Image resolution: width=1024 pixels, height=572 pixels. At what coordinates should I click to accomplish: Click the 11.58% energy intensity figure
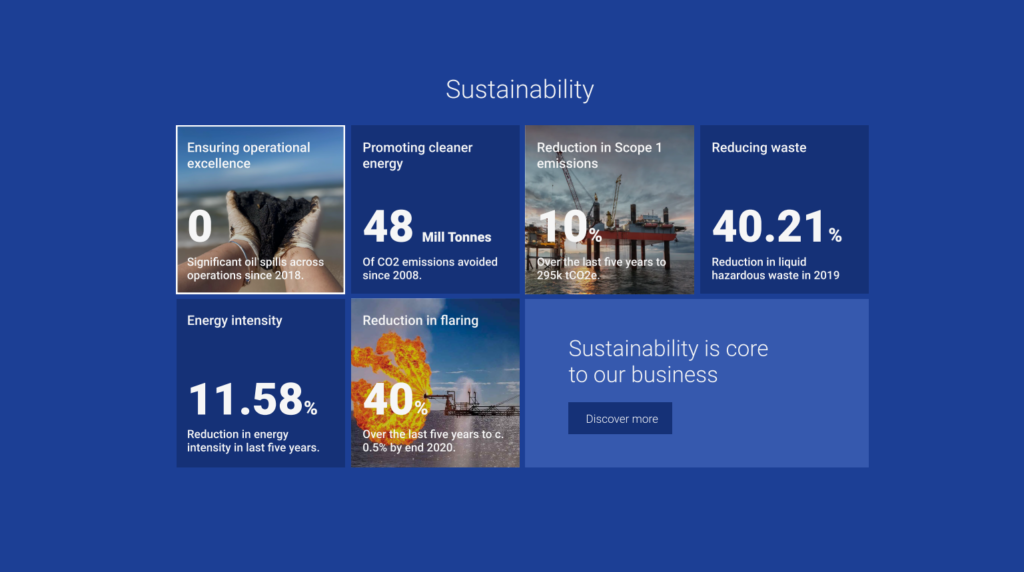[252, 400]
